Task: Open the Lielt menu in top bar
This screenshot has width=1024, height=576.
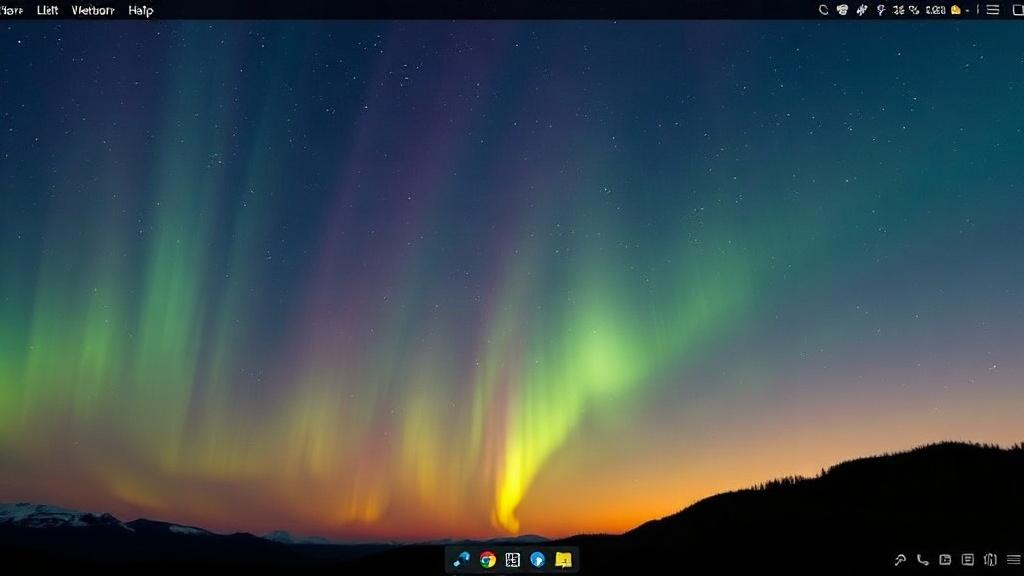Action: tap(47, 10)
